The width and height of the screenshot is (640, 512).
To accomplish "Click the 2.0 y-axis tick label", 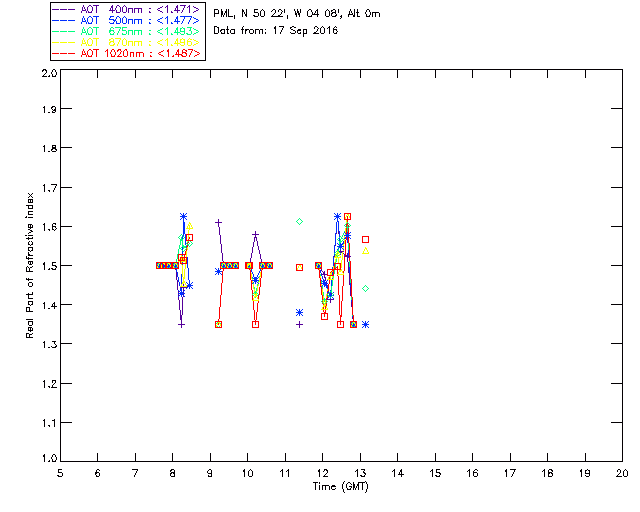I will tap(49, 74).
